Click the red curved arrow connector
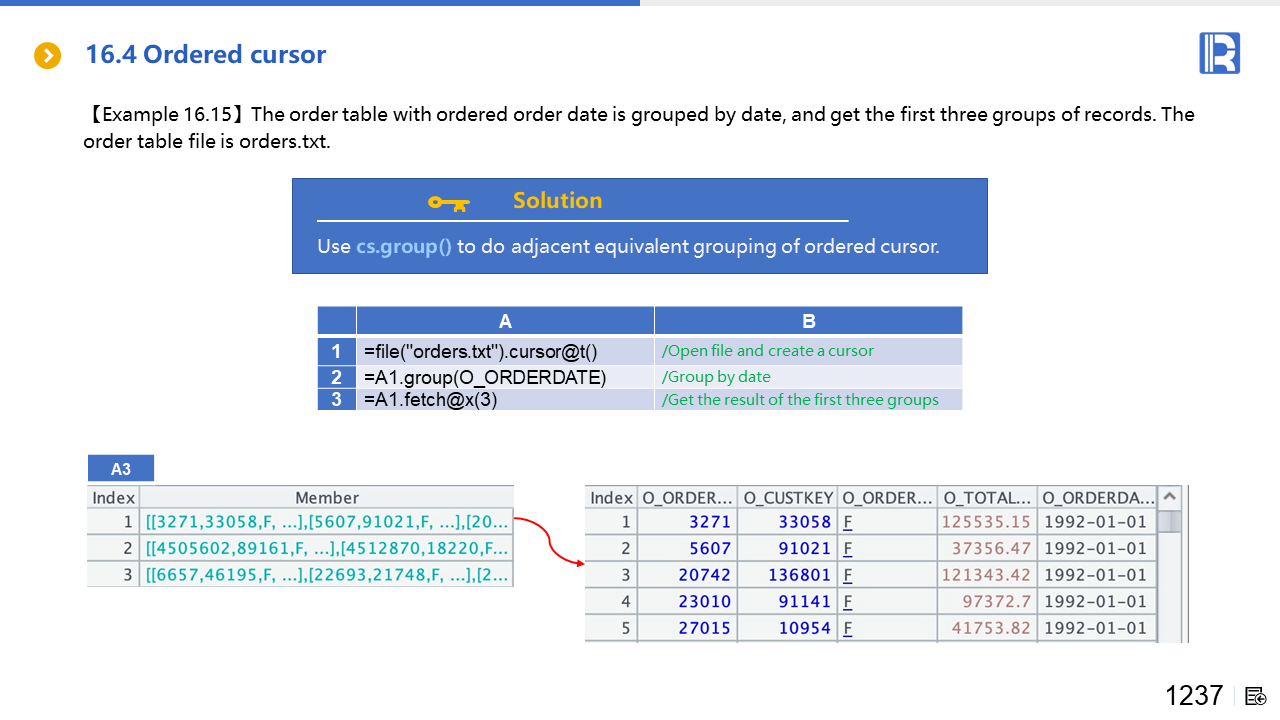The image size is (1280, 720). [548, 540]
